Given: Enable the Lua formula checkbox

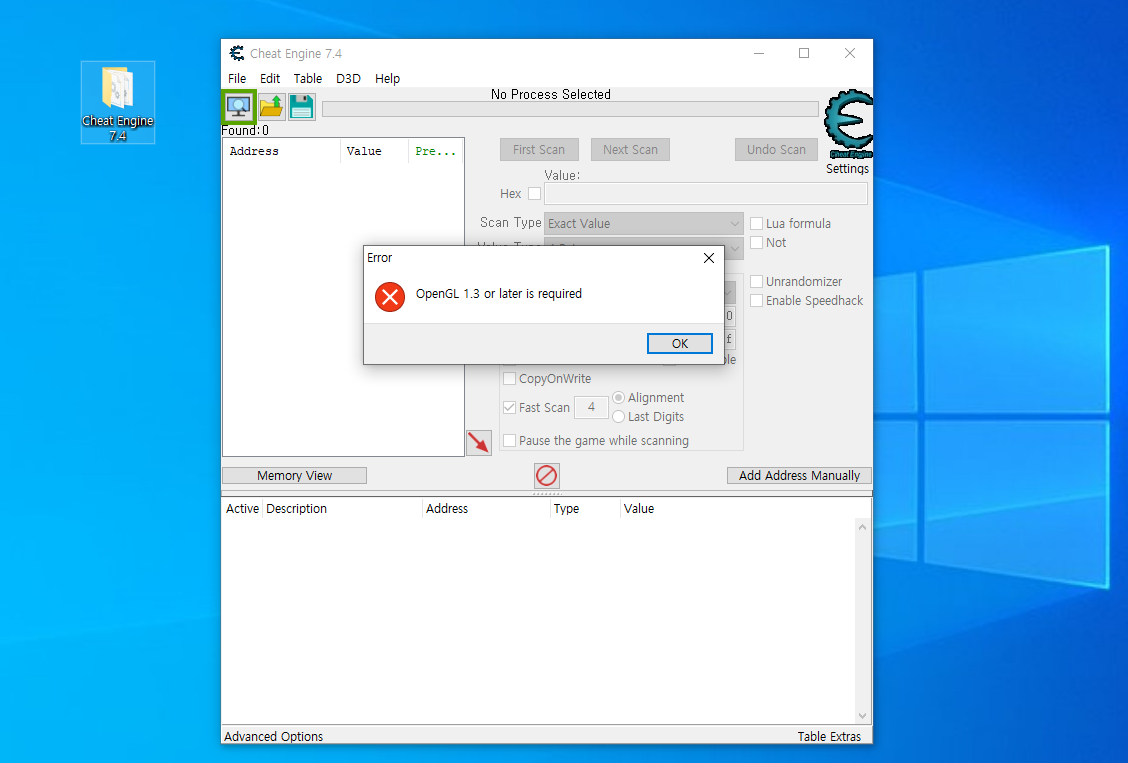Looking at the screenshot, I should click(756, 224).
